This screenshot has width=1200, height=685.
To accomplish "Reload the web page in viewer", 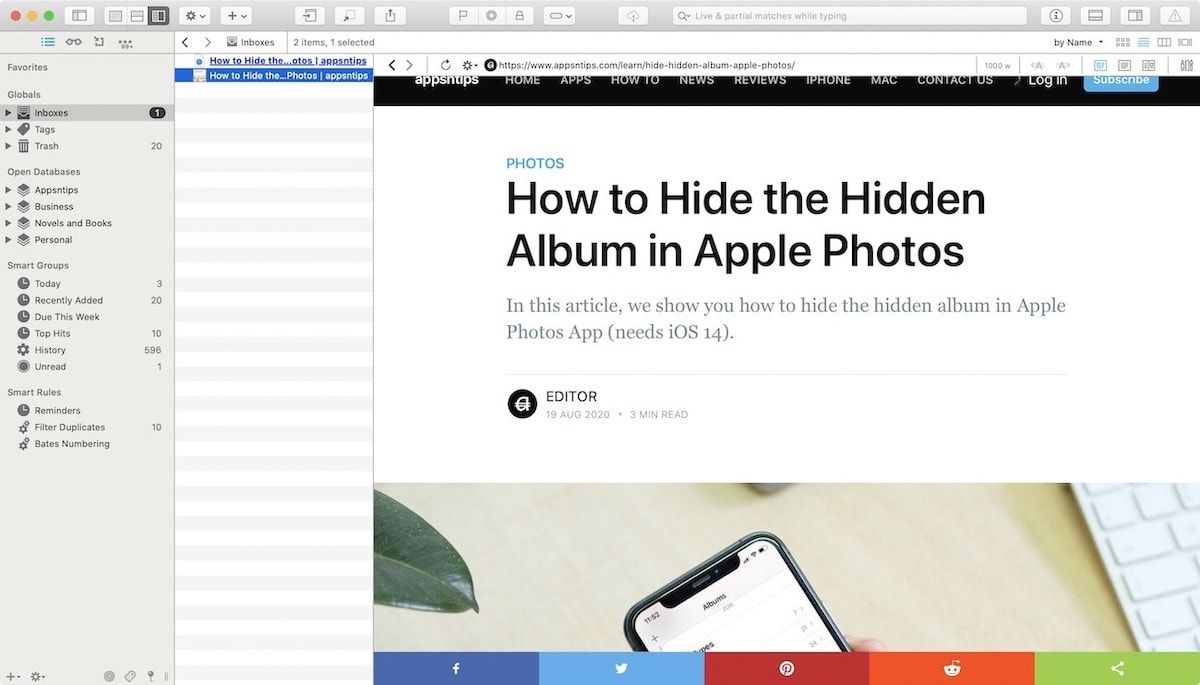I will 445,65.
